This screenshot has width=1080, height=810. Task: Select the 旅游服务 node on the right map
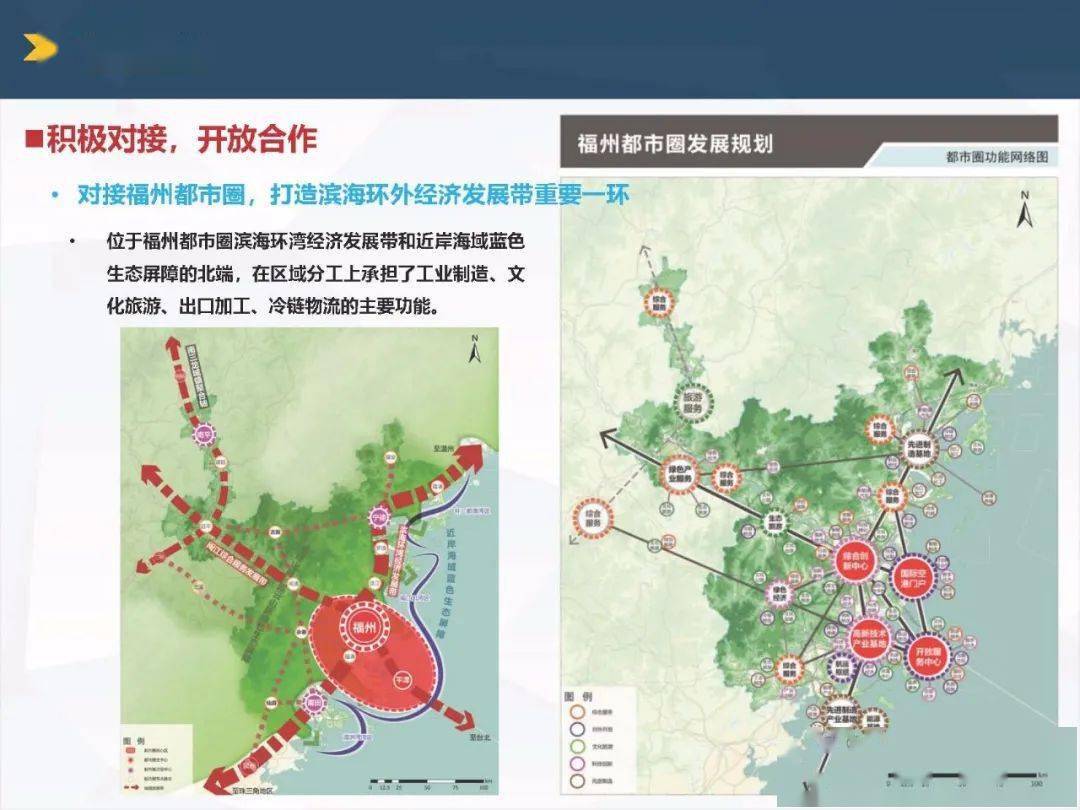coord(692,404)
